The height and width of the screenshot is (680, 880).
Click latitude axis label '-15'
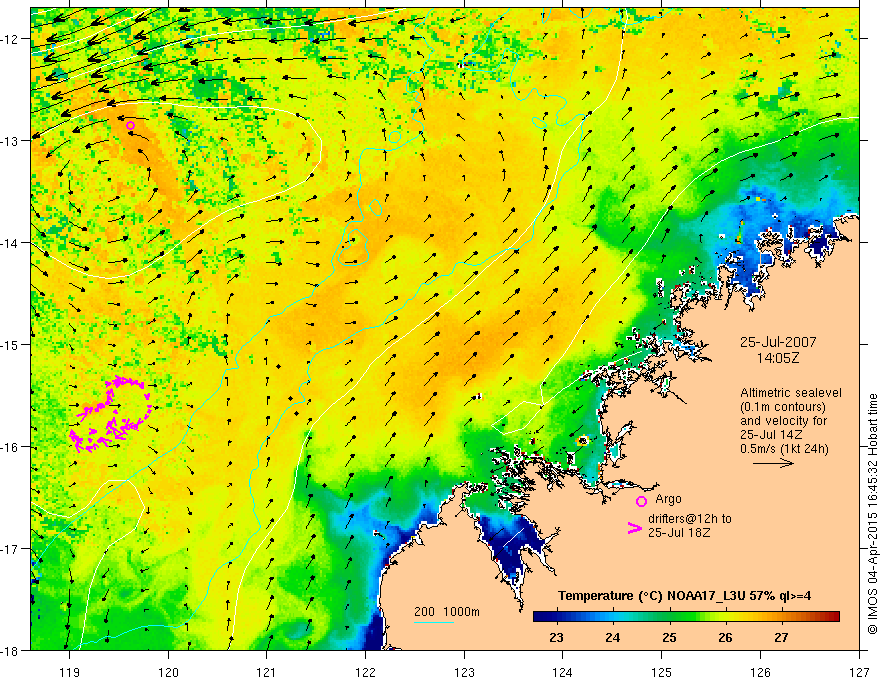click(x=11, y=344)
